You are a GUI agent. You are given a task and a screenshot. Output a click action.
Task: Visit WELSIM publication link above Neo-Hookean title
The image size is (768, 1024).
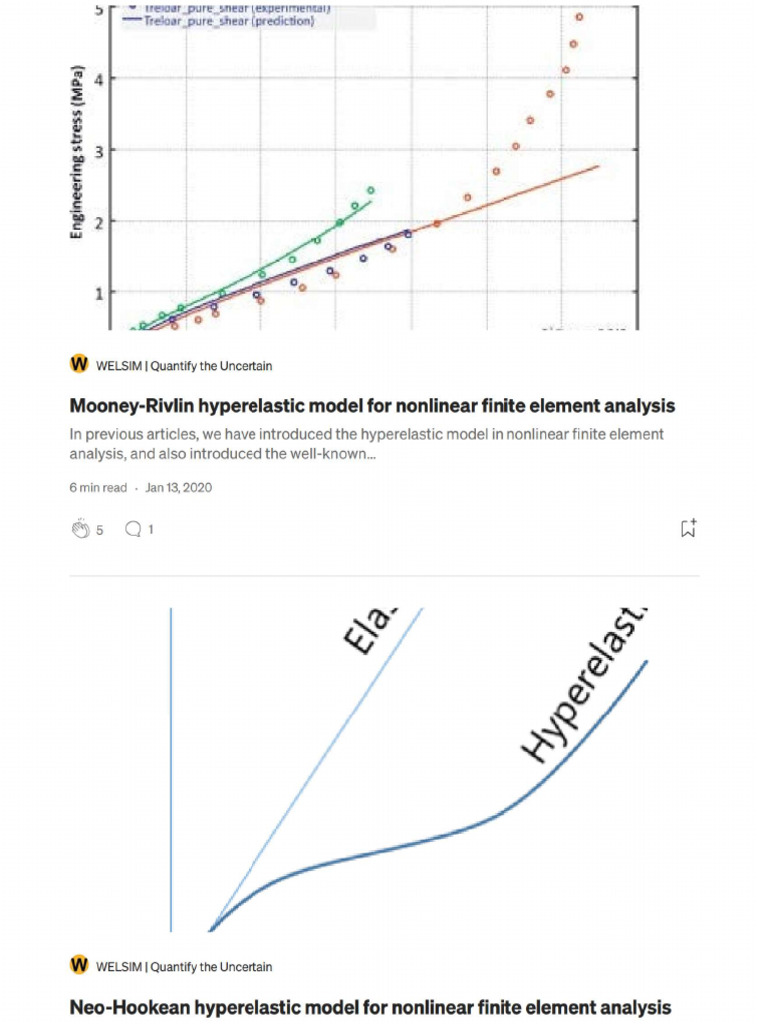pyautogui.click(x=184, y=967)
